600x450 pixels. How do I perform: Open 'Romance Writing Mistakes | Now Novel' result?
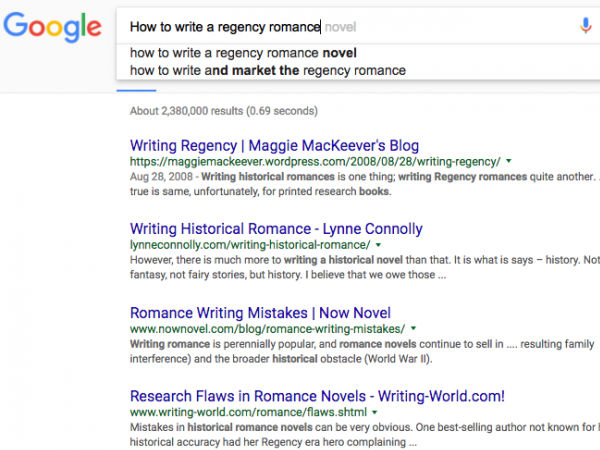(260, 313)
